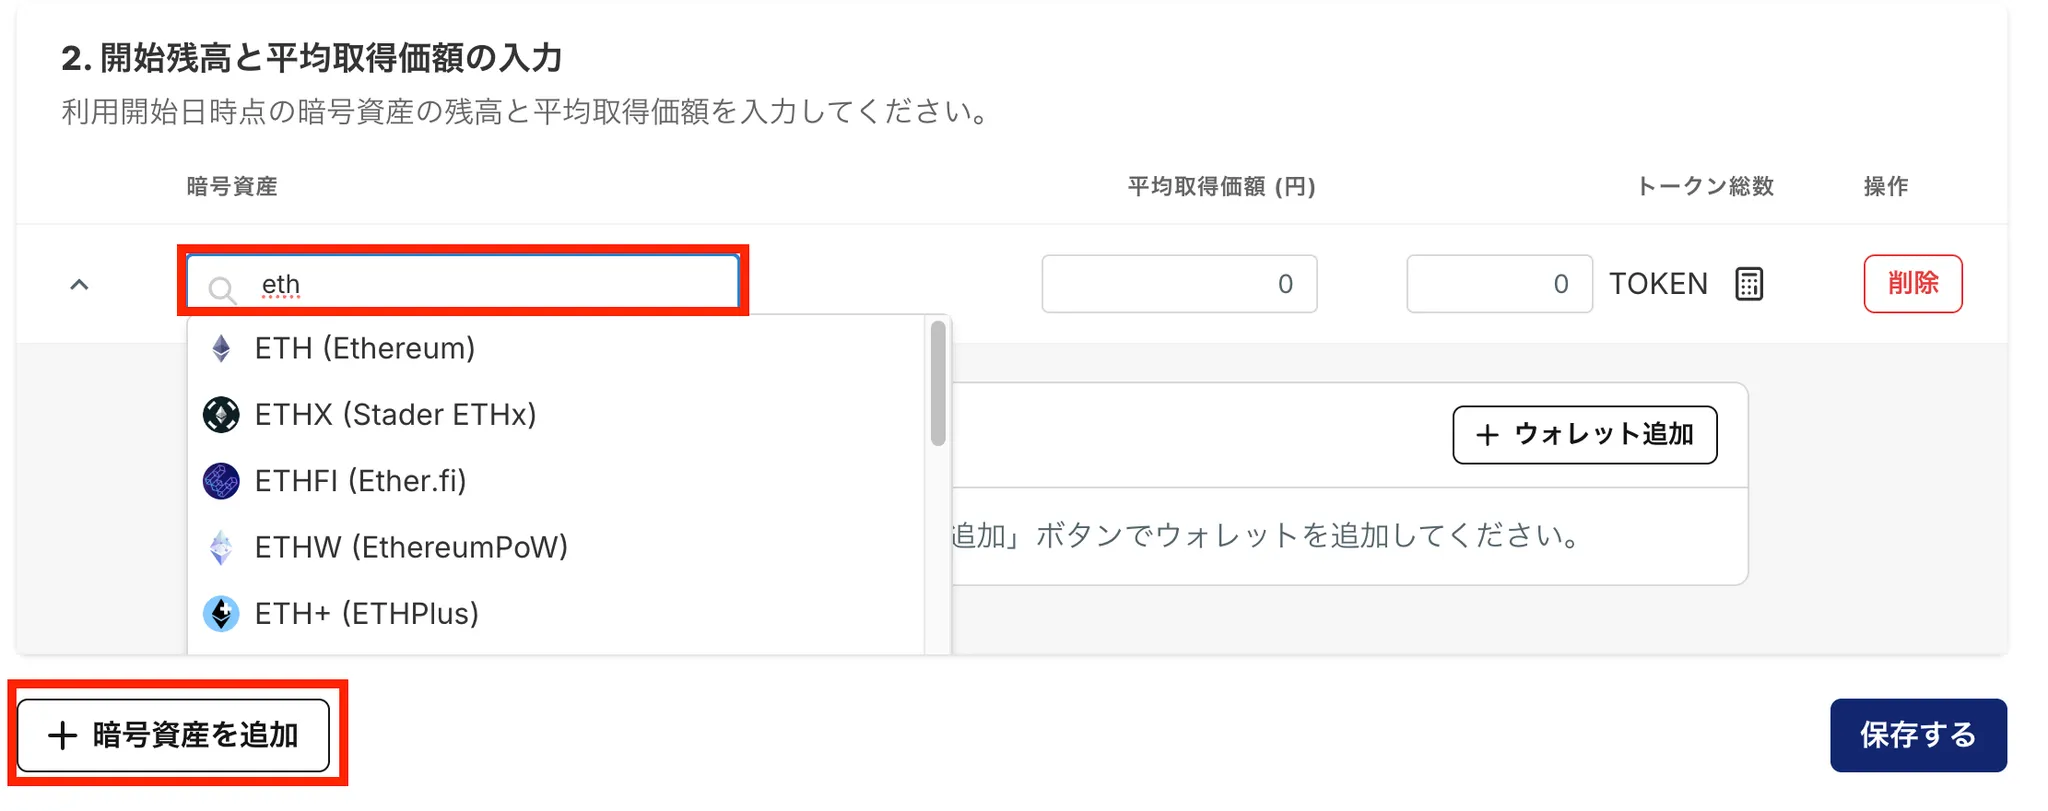Click the dropdown list scrollbar
This screenshot has height=811, width=2048.
tap(937, 384)
